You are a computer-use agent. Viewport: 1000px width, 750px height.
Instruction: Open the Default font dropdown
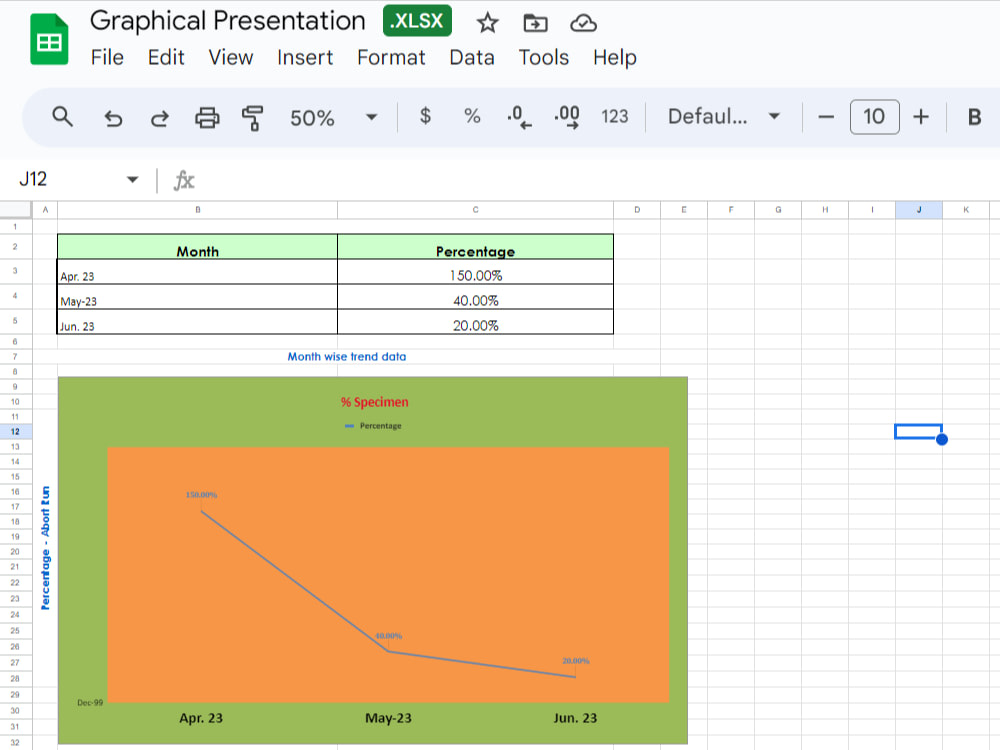pos(724,117)
